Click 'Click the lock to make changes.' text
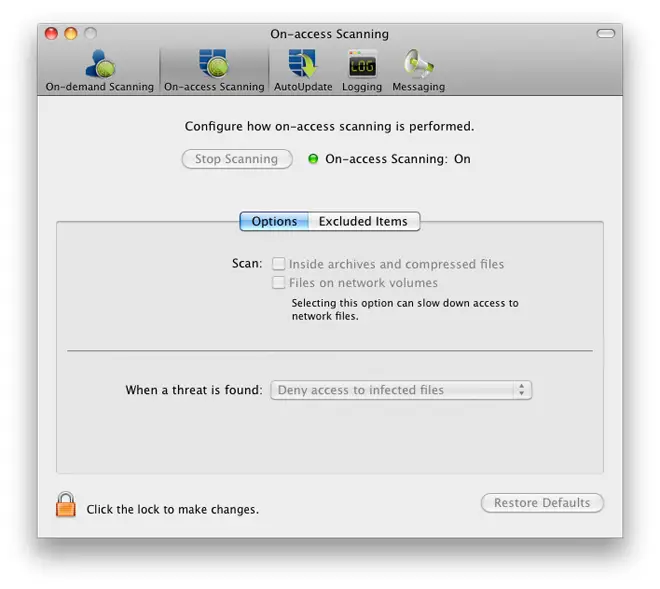The width and height of the screenshot is (660, 589). [x=173, y=509]
